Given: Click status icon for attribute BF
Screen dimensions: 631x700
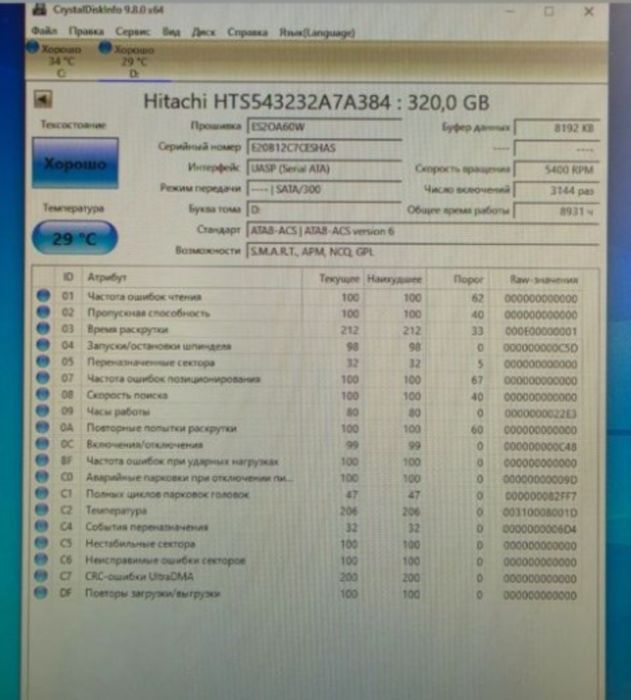Looking at the screenshot, I should pos(42,460).
